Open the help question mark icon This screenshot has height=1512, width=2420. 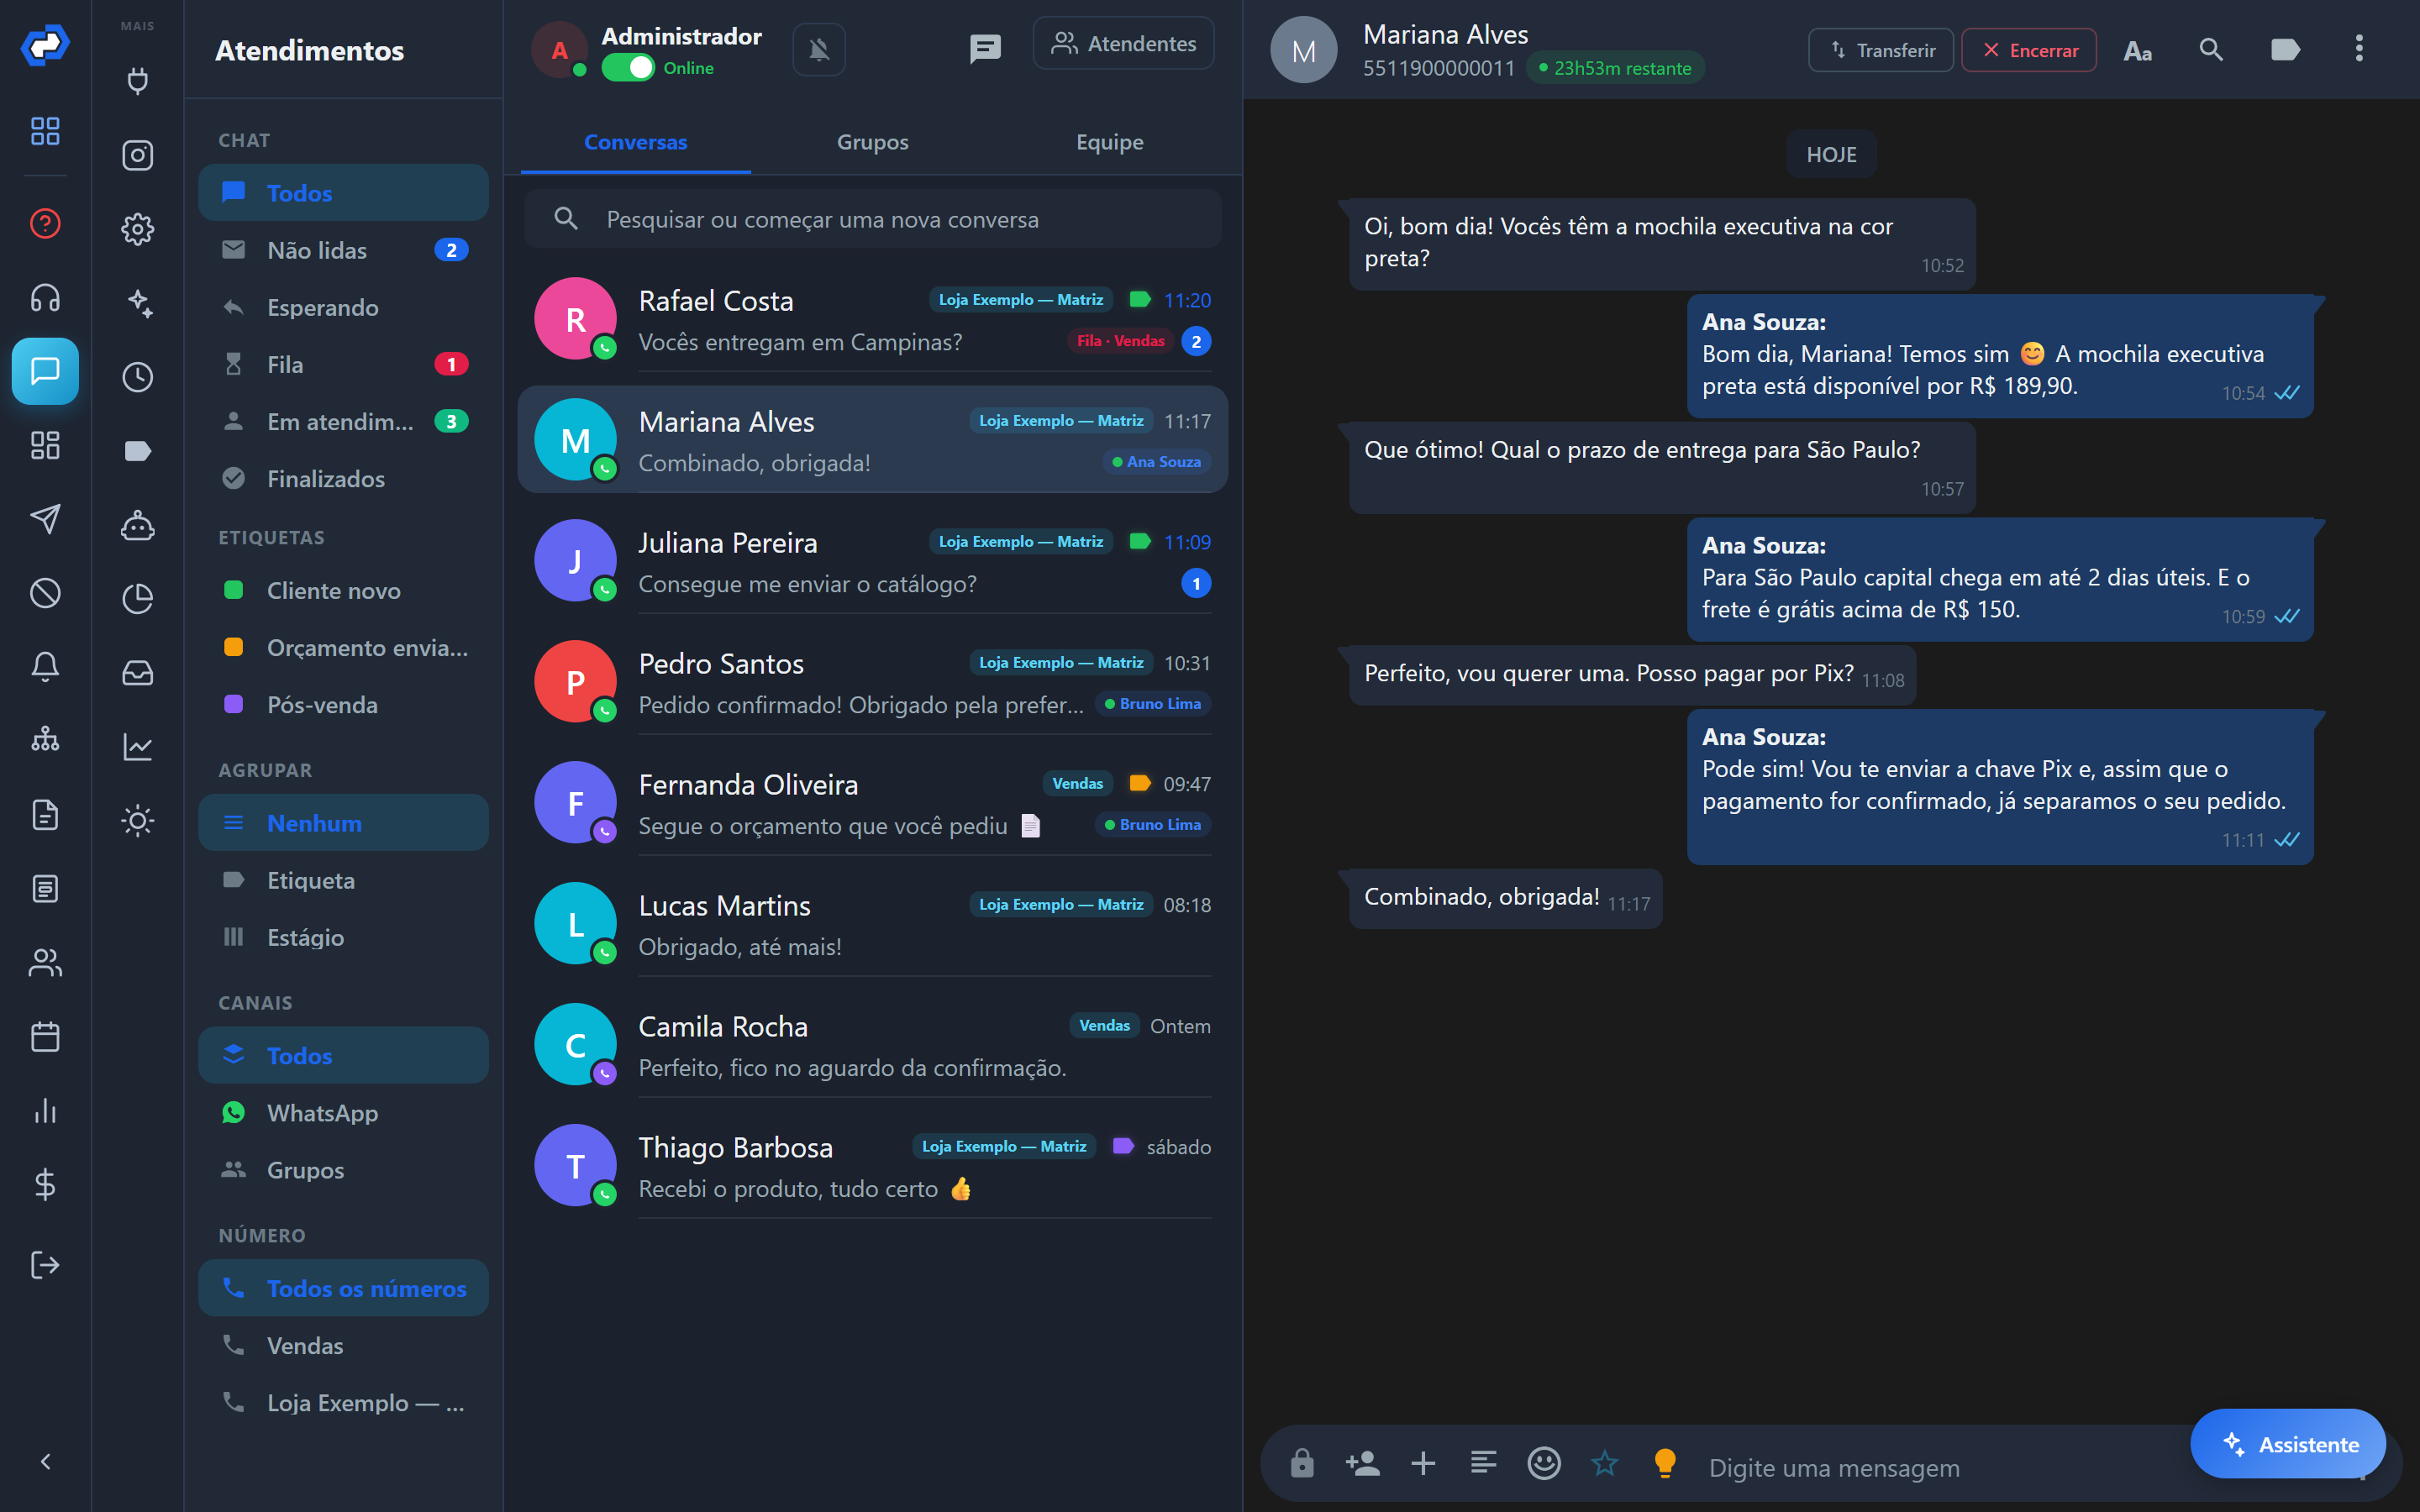tap(45, 223)
